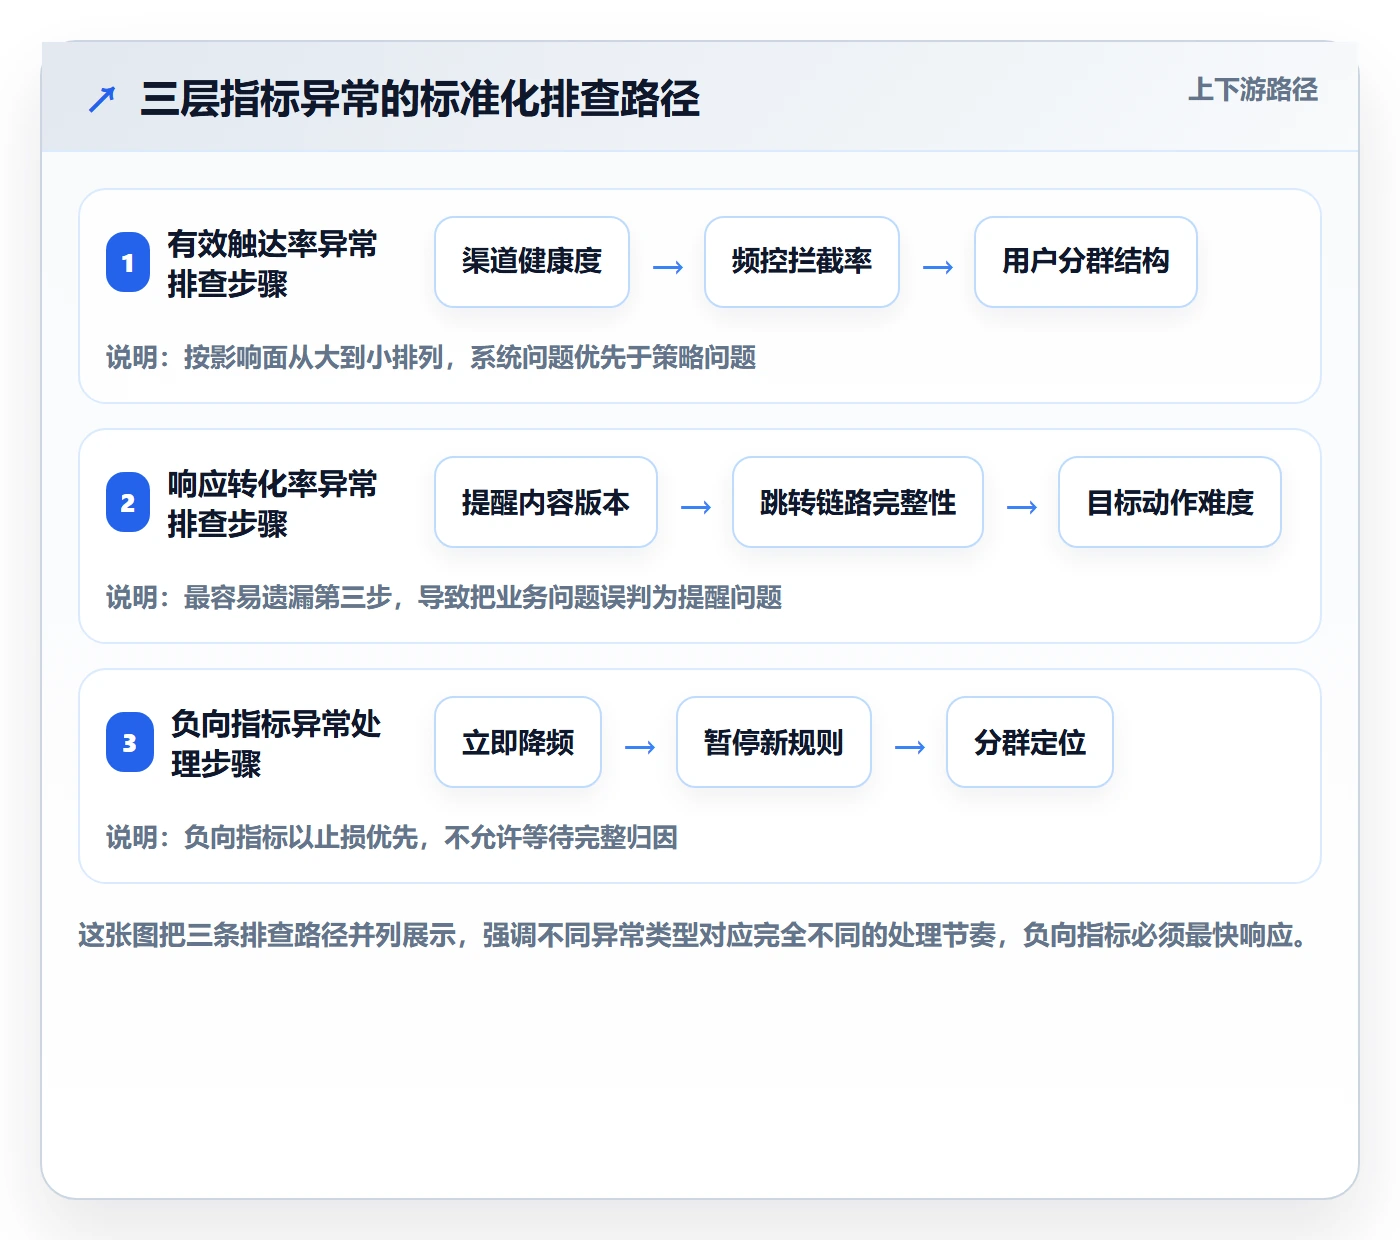Click the 频控拦截率 step box
This screenshot has width=1400, height=1240.
pos(802,262)
